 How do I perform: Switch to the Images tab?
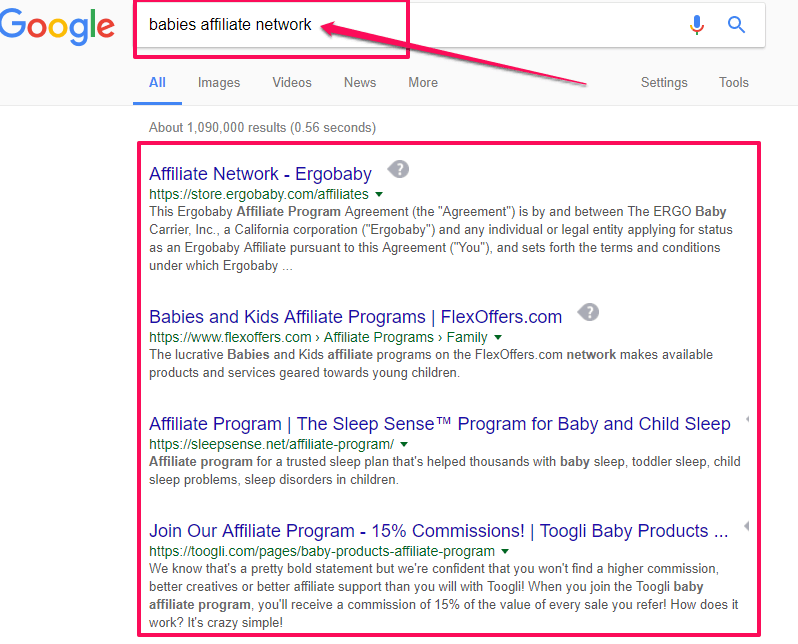219,82
